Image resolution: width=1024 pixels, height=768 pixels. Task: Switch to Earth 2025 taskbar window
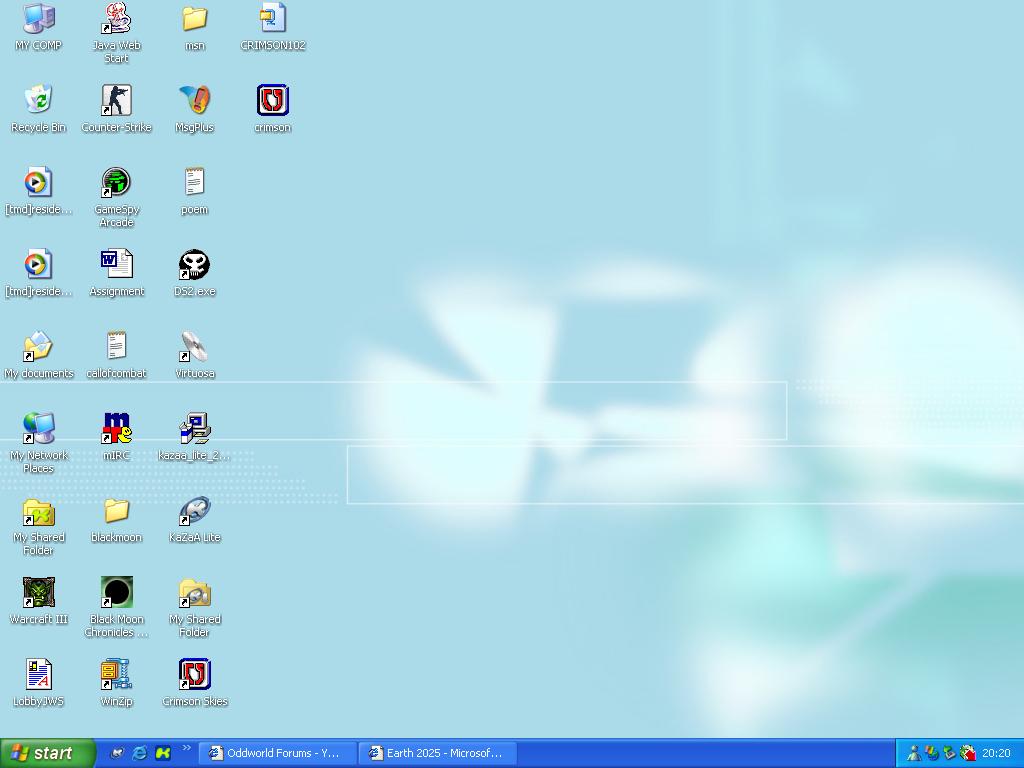point(439,753)
